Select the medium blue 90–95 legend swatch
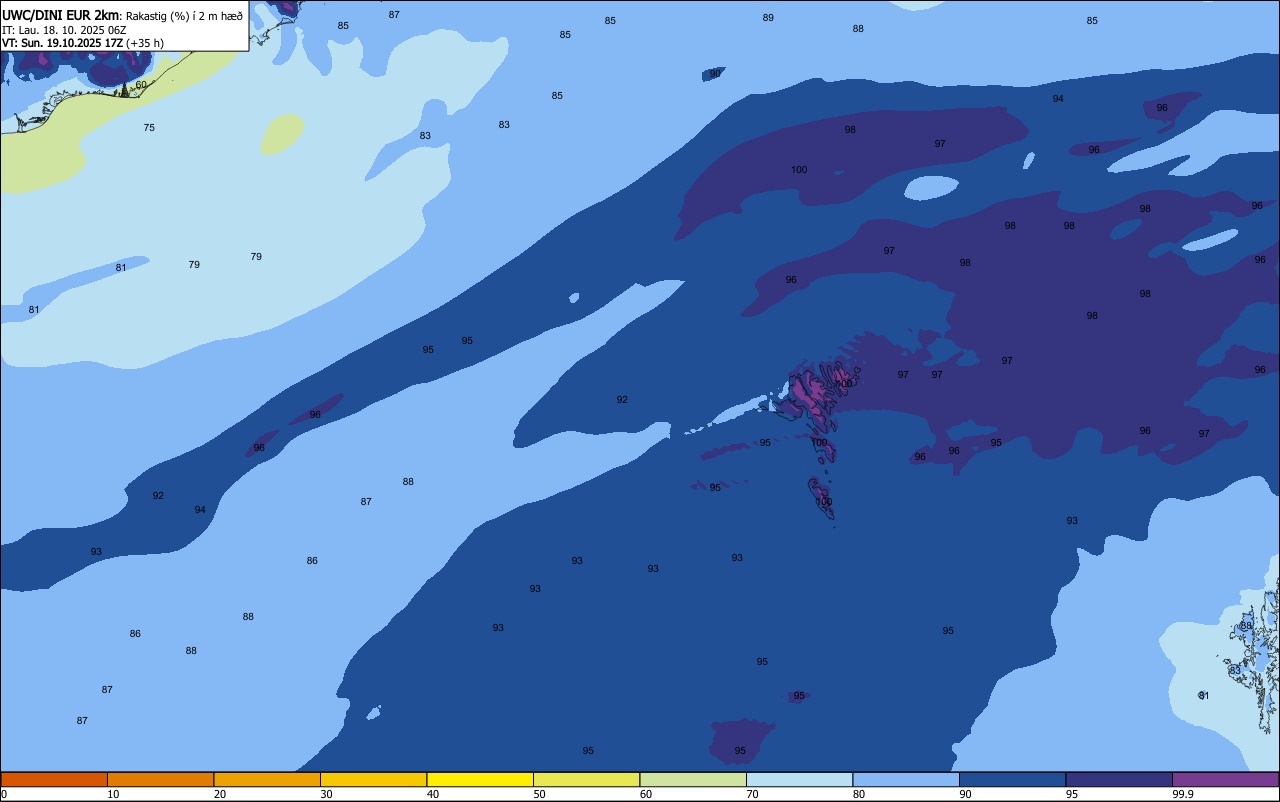1280x802 pixels. tap(1012, 779)
